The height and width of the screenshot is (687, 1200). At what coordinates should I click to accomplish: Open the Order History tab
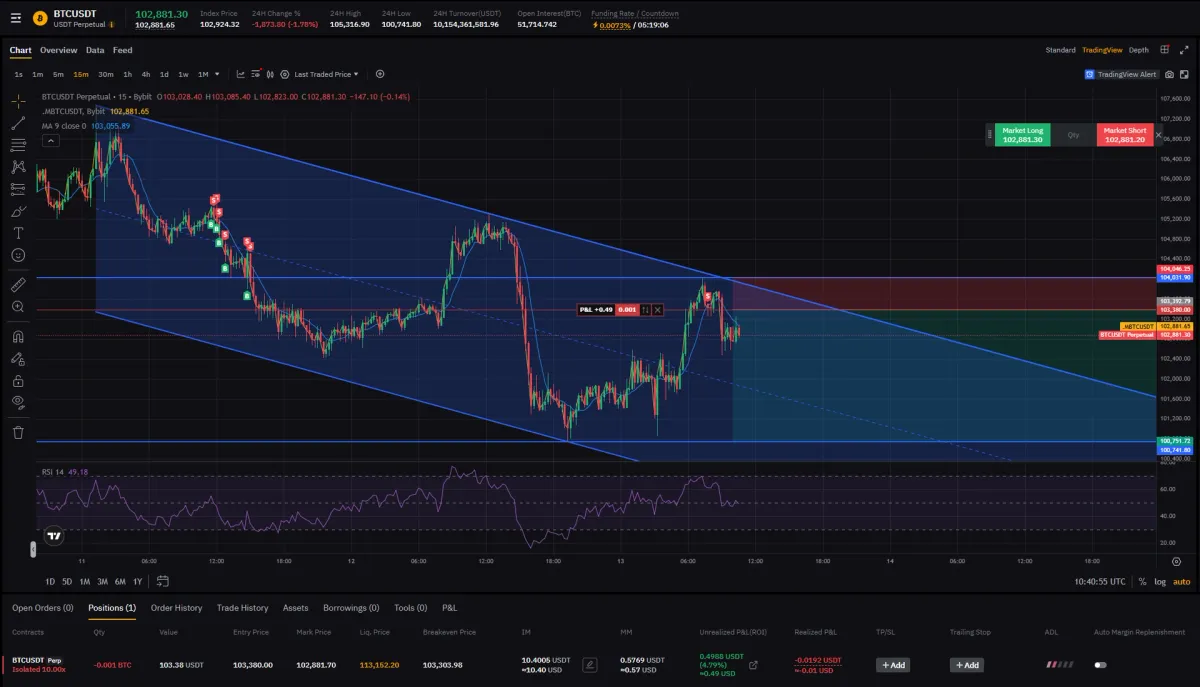coord(176,608)
